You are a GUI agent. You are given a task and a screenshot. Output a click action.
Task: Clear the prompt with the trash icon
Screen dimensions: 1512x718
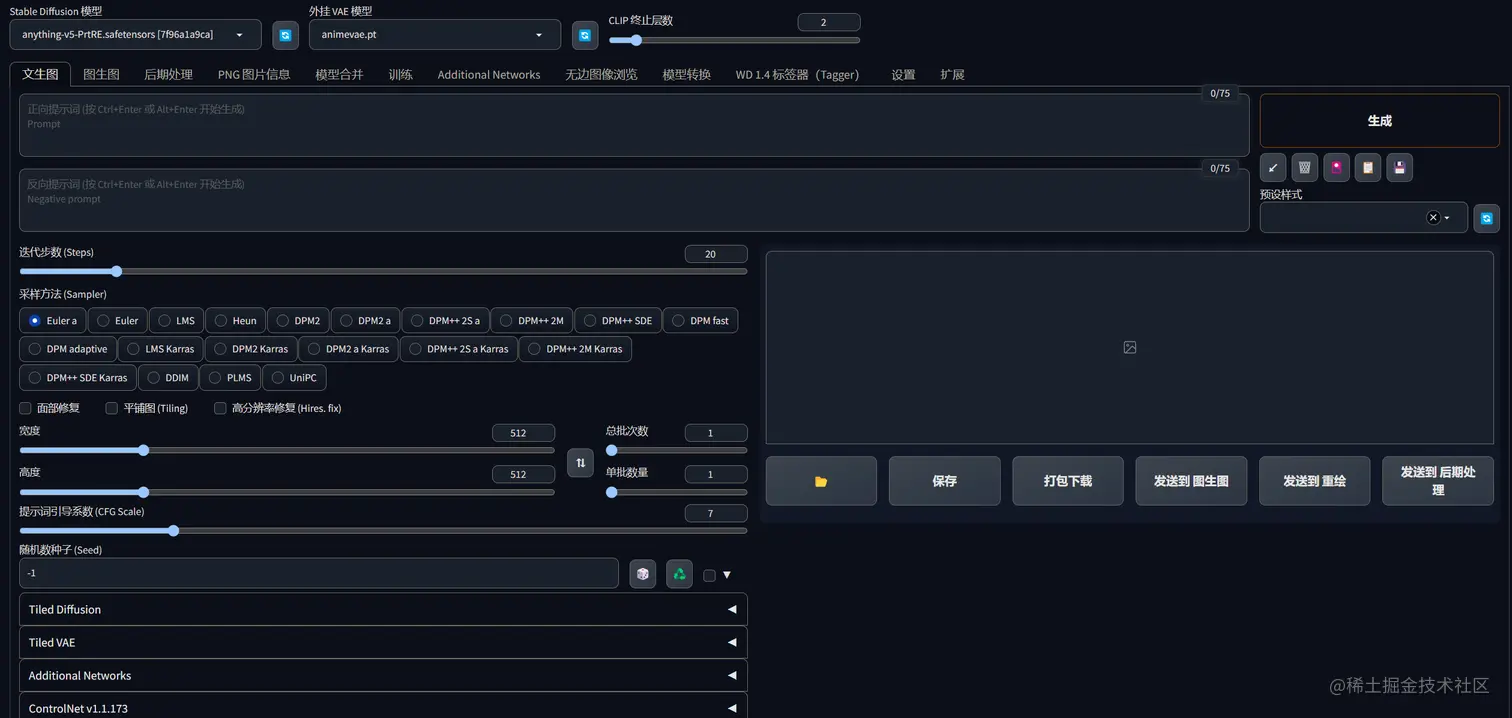(x=1304, y=167)
